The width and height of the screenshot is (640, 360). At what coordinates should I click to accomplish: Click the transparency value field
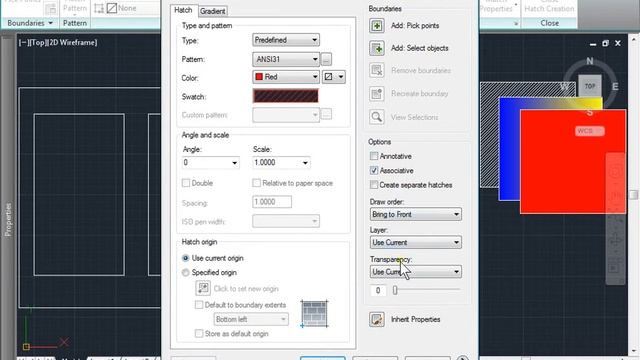tap(378, 290)
